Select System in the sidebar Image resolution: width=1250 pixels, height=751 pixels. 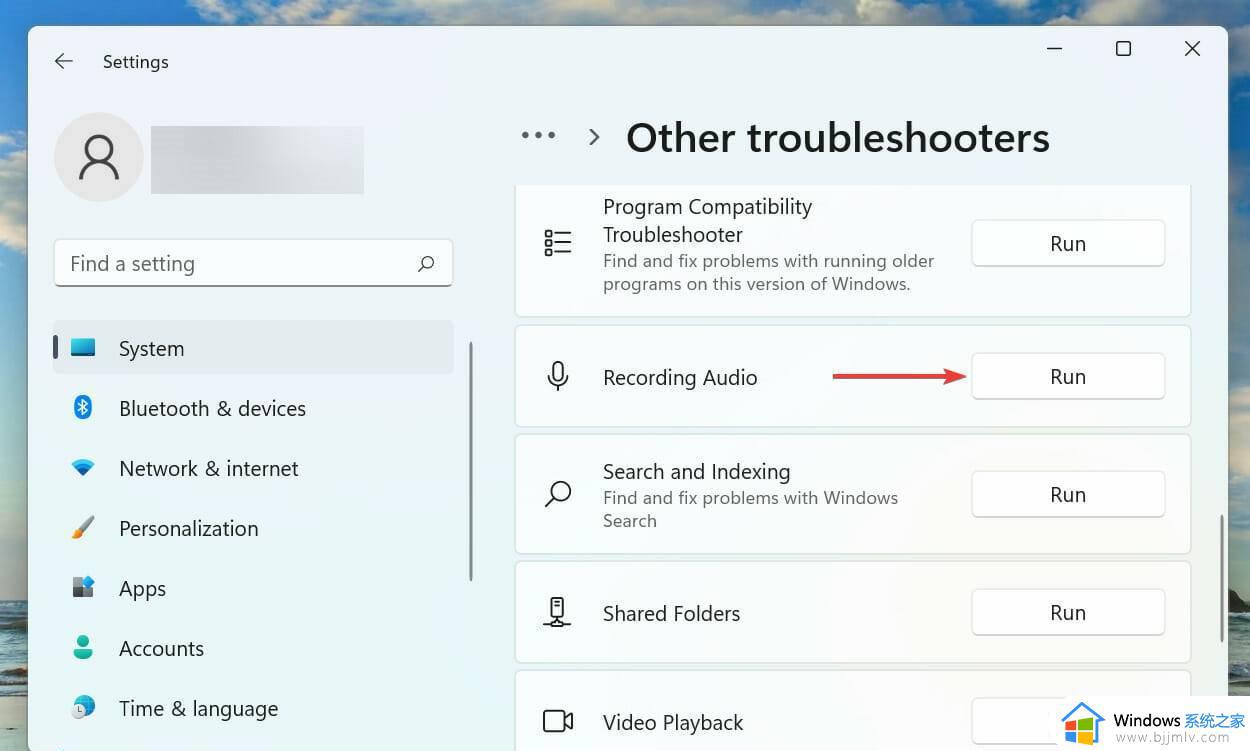click(253, 348)
